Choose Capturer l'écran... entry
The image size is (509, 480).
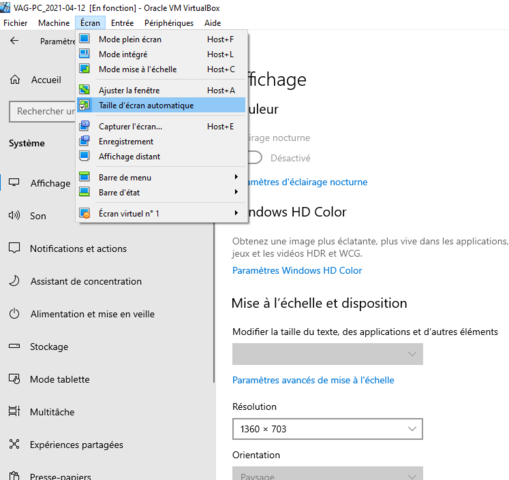click(x=162, y=126)
